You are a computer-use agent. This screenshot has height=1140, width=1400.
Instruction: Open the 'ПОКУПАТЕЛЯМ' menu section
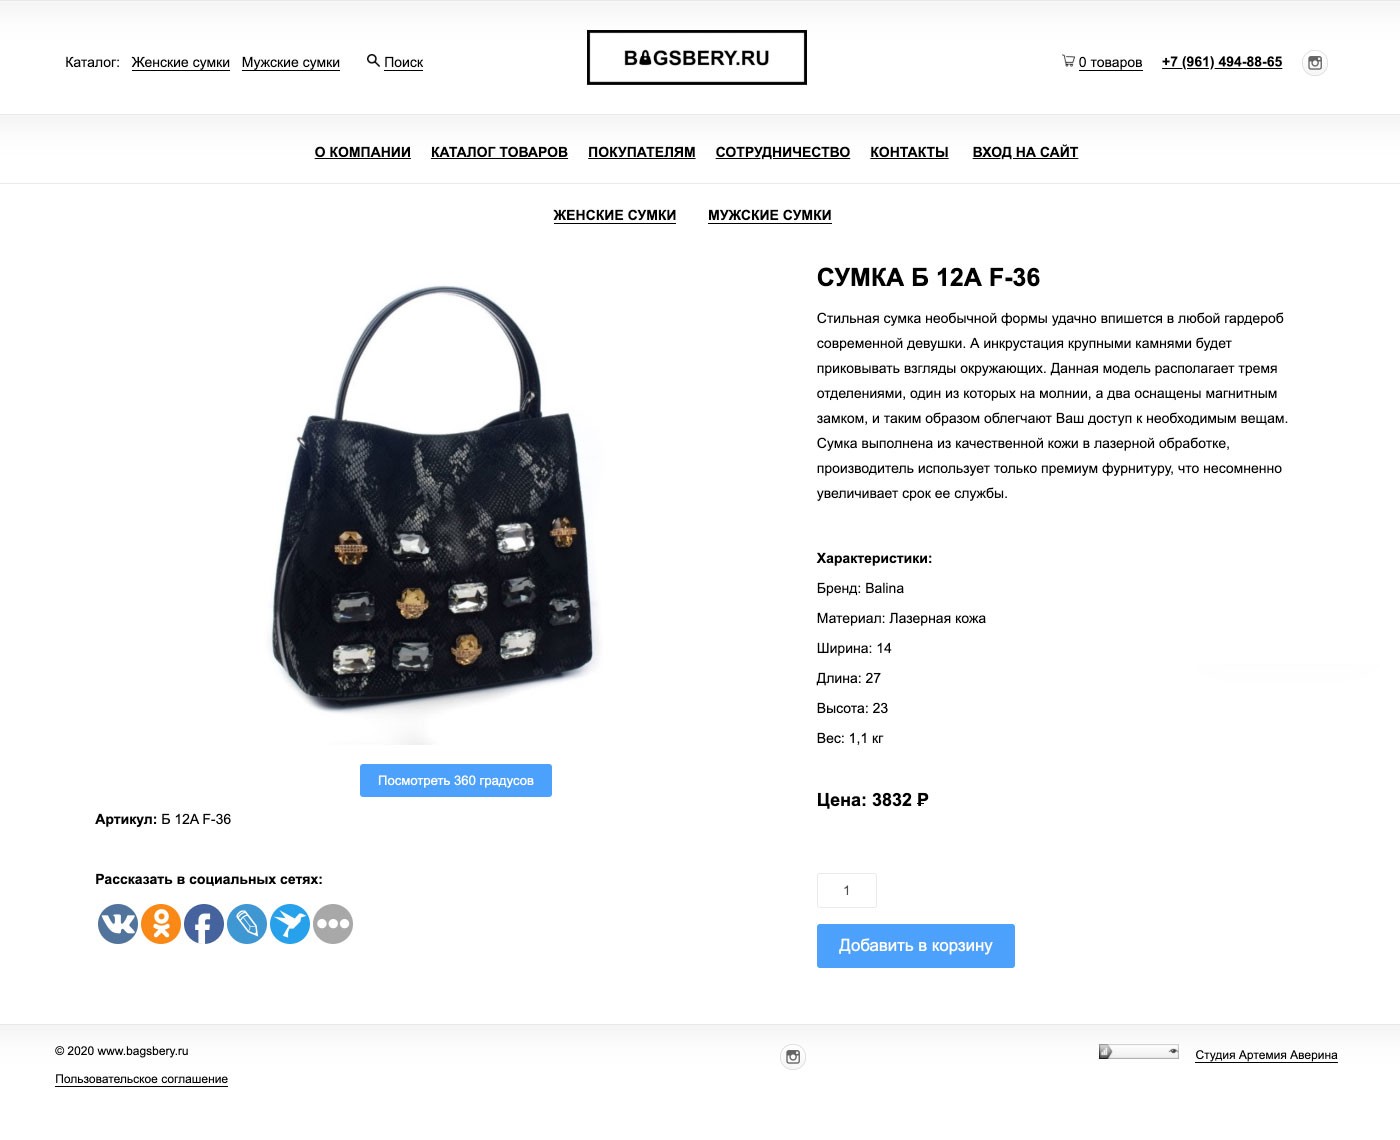click(x=642, y=152)
